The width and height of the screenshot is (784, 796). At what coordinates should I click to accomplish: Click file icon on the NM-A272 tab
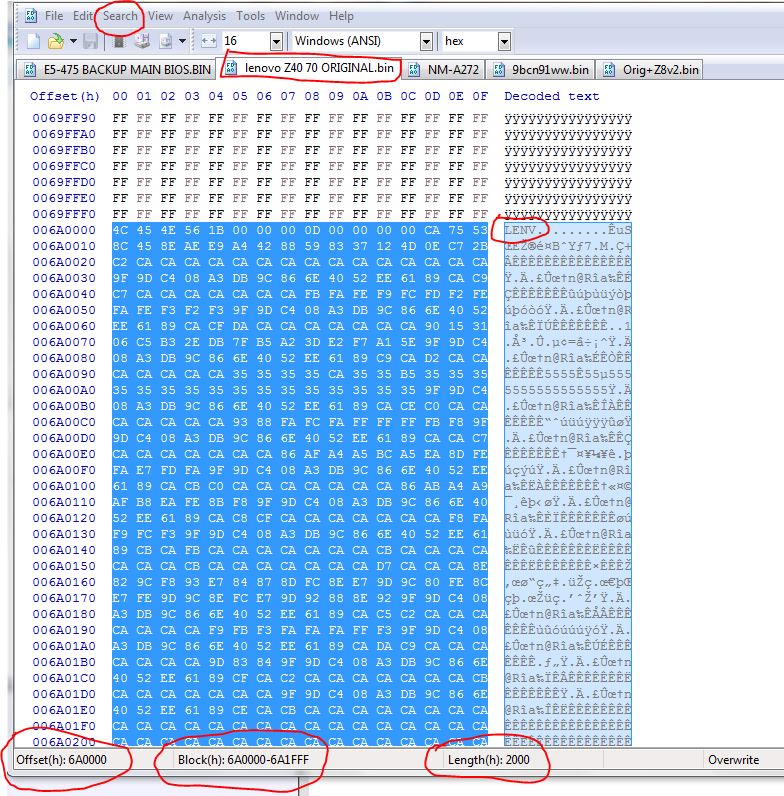[414, 70]
